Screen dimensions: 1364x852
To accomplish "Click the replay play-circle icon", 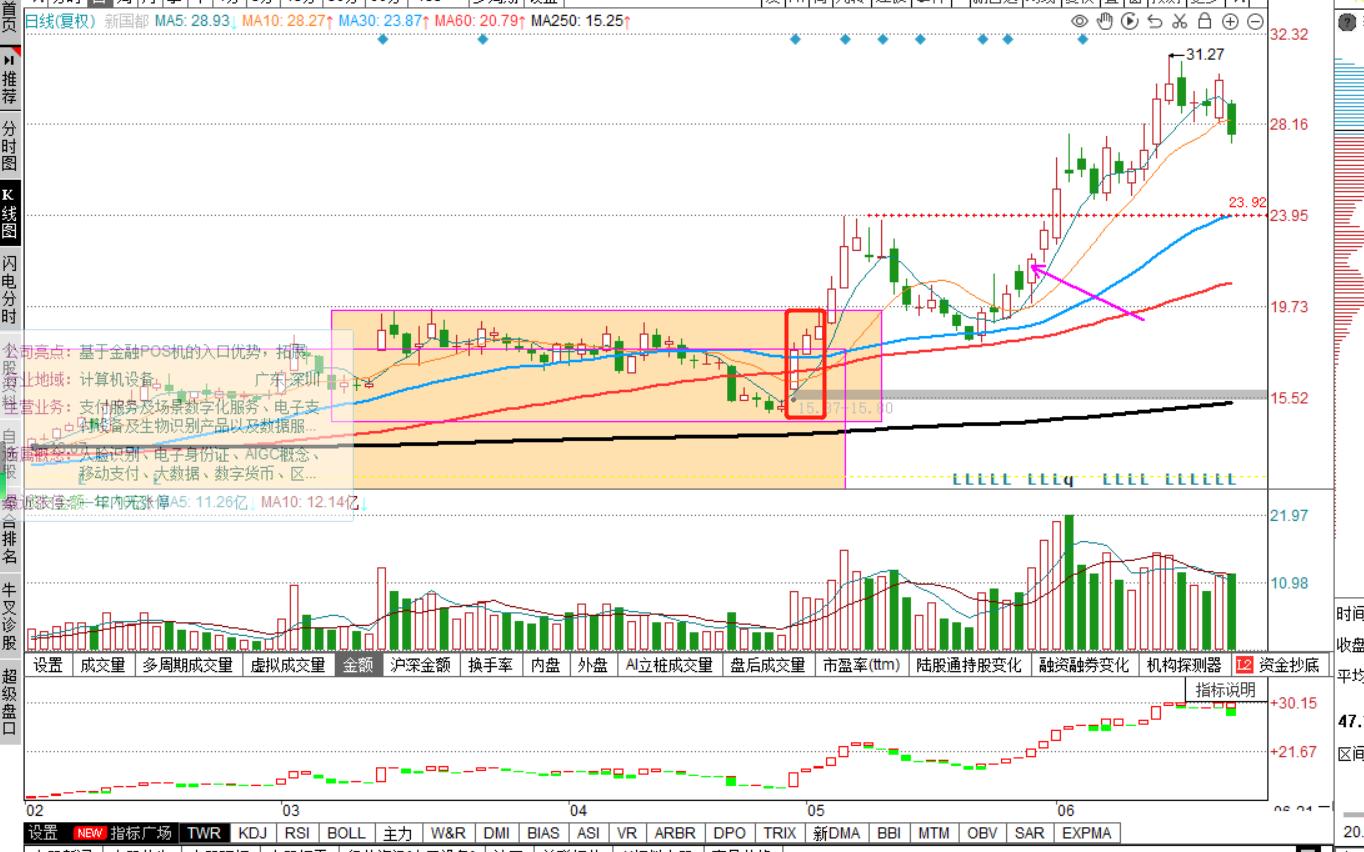I will (x=1130, y=21).
